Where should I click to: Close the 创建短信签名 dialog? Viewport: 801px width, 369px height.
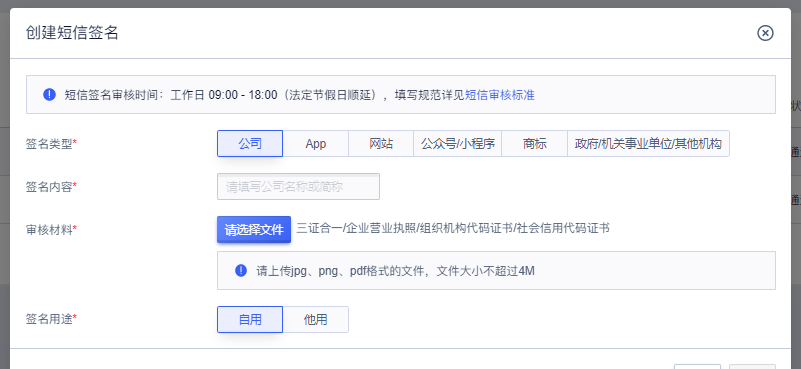765,33
